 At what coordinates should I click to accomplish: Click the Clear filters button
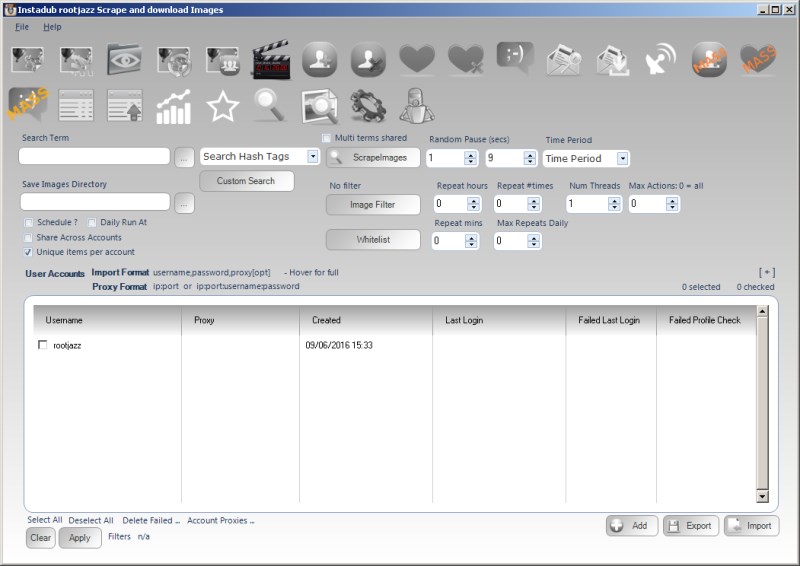(40, 538)
